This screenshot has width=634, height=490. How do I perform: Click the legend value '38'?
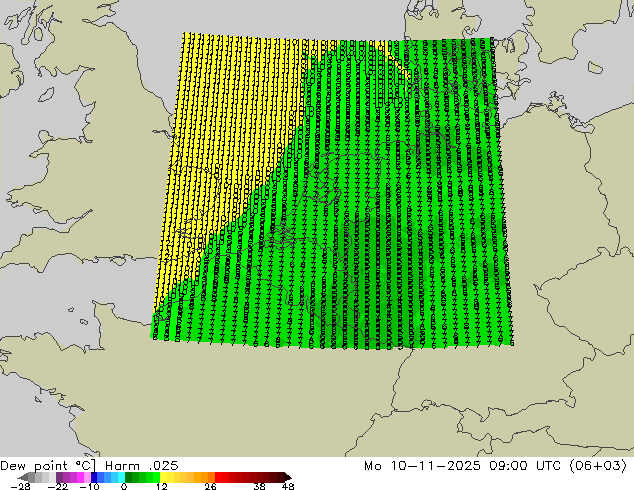259,486
